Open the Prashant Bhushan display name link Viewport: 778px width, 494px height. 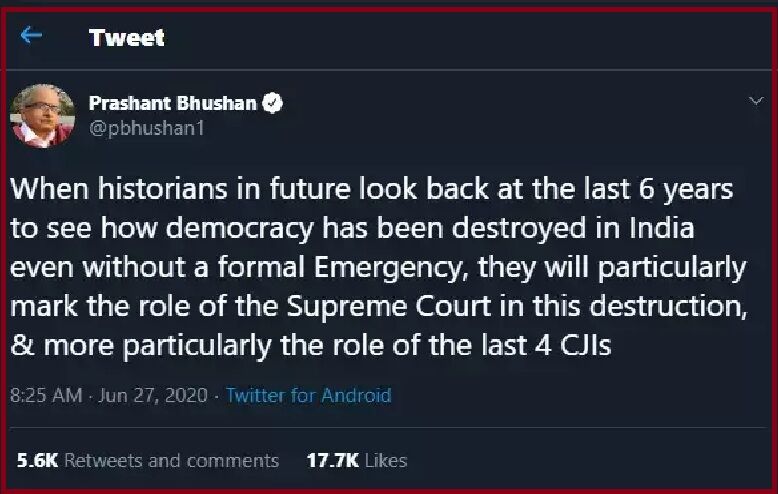pyautogui.click(x=172, y=103)
